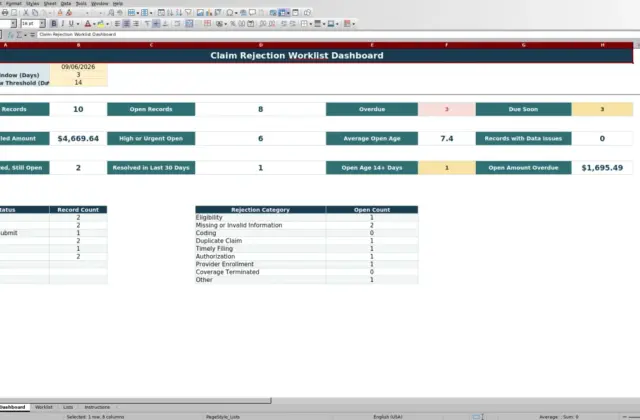Select the Open Amount Overdue value $1,695.49

[x=602, y=168]
